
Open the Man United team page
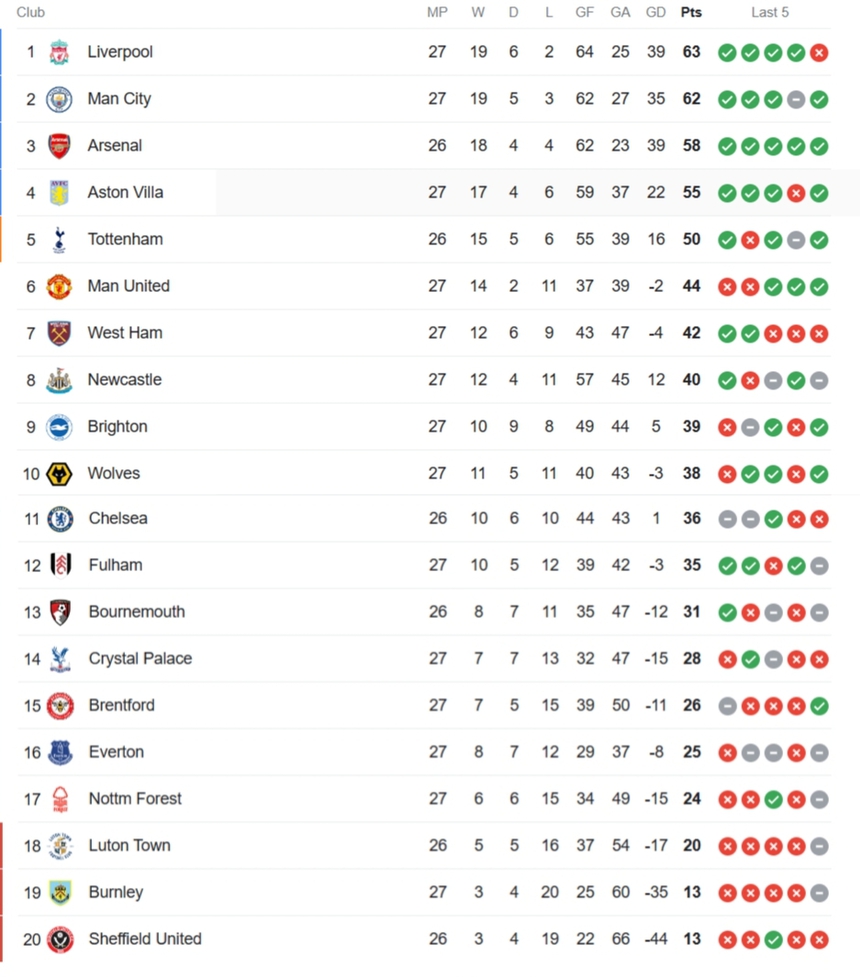(128, 286)
